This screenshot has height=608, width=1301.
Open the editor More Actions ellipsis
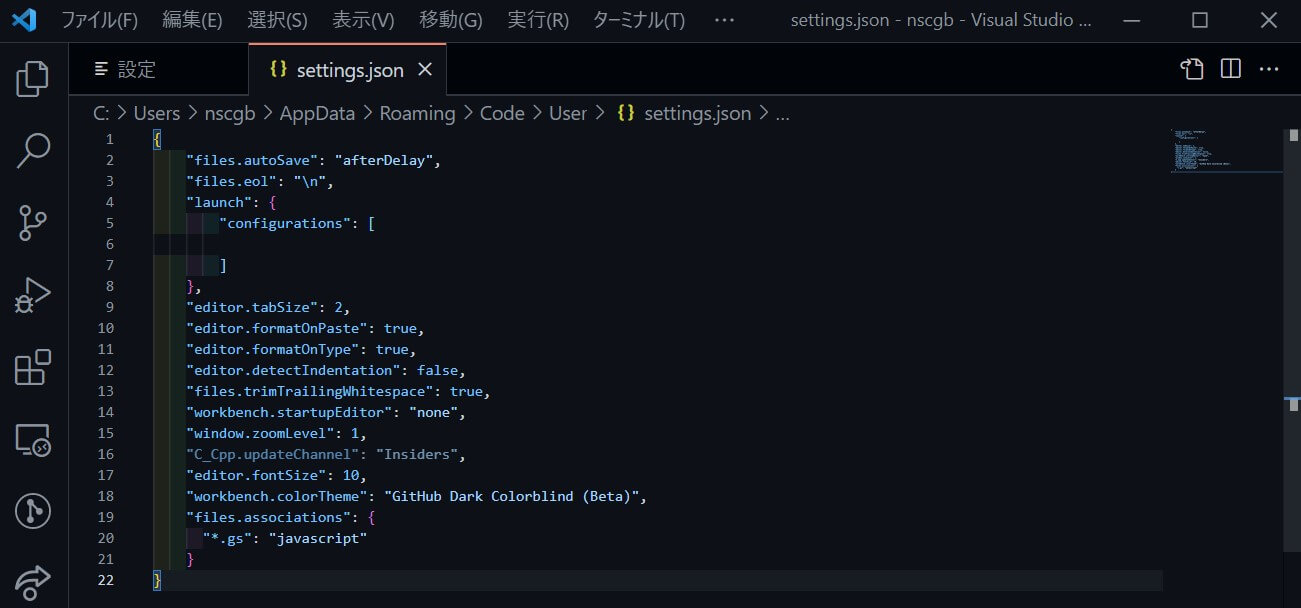[x=1269, y=69]
